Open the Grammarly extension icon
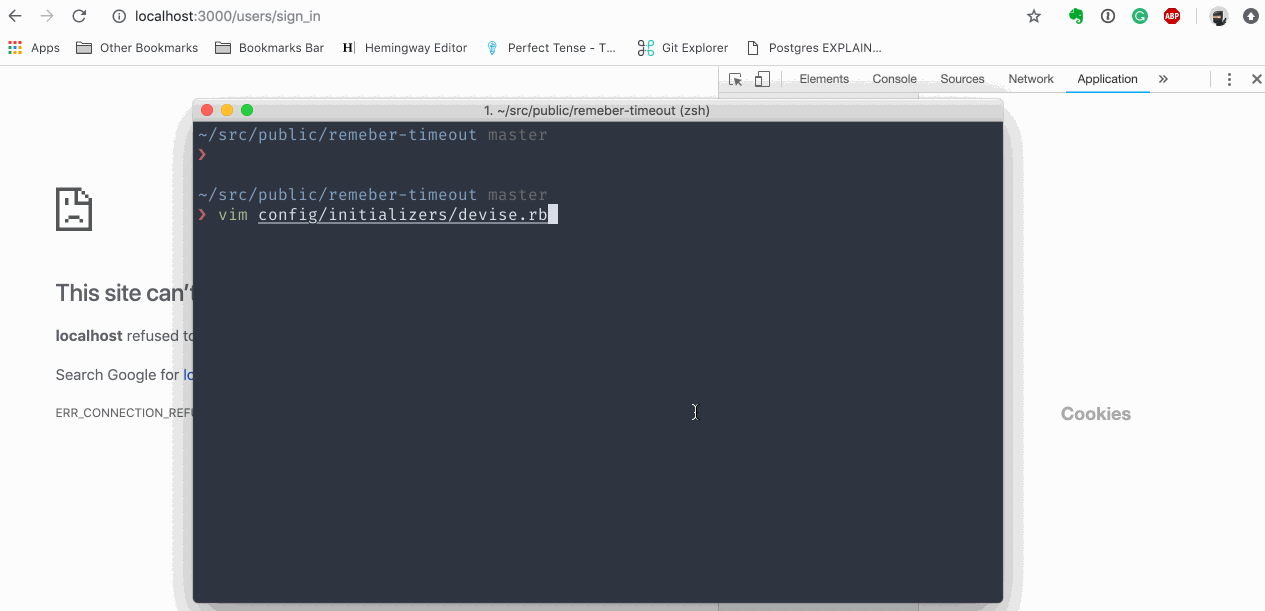 1140,16
